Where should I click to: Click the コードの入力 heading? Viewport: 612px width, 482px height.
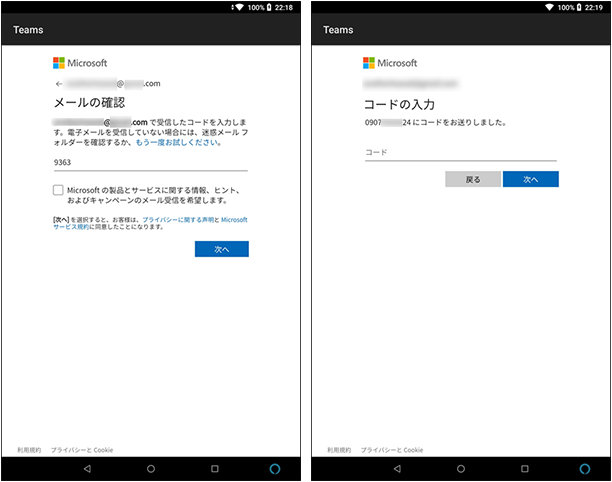pos(399,105)
